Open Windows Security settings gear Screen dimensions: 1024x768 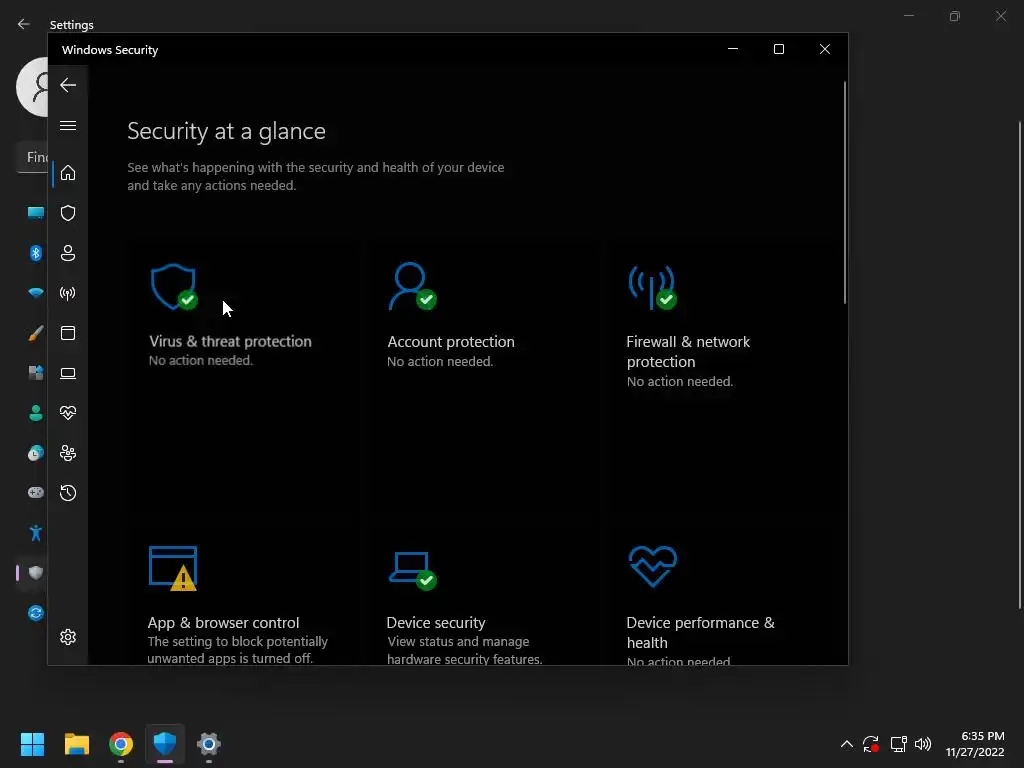(x=68, y=637)
